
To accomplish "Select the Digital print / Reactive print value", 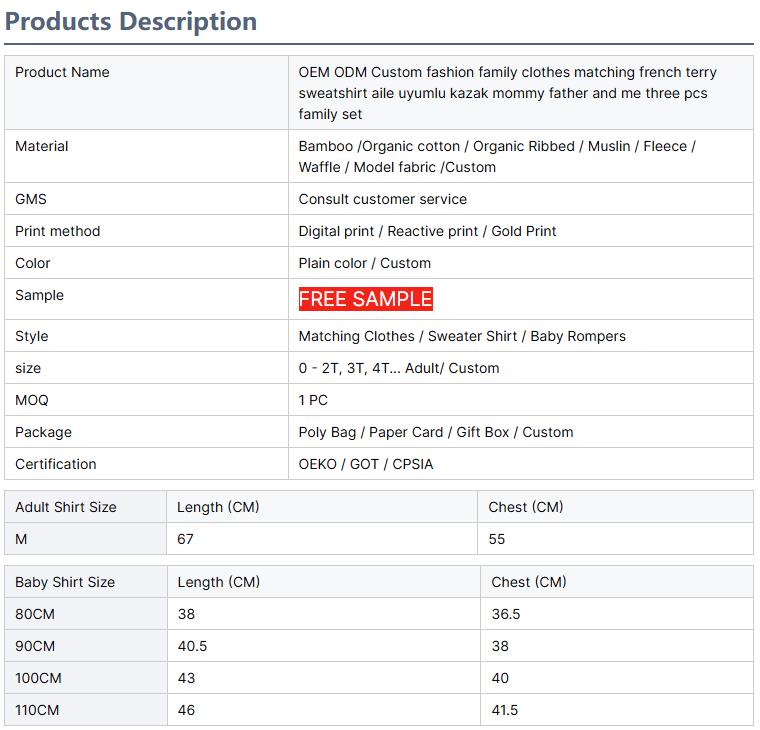I will click(x=427, y=231).
